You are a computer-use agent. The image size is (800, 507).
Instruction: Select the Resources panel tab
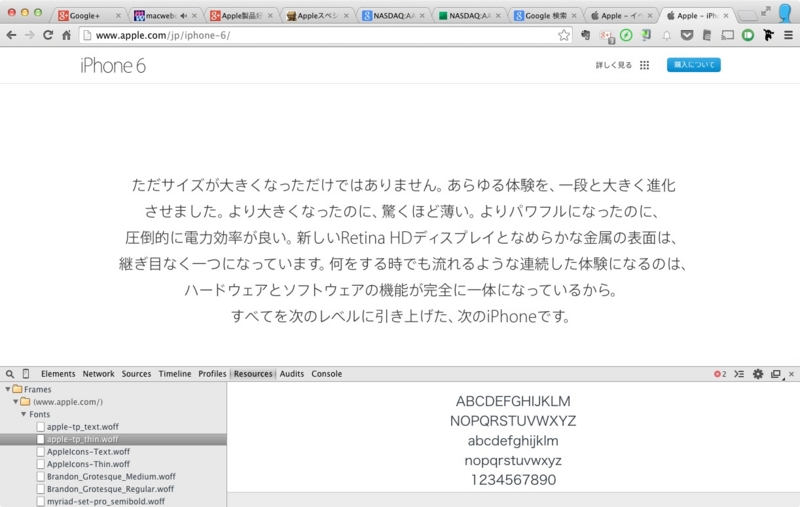[x=253, y=374]
